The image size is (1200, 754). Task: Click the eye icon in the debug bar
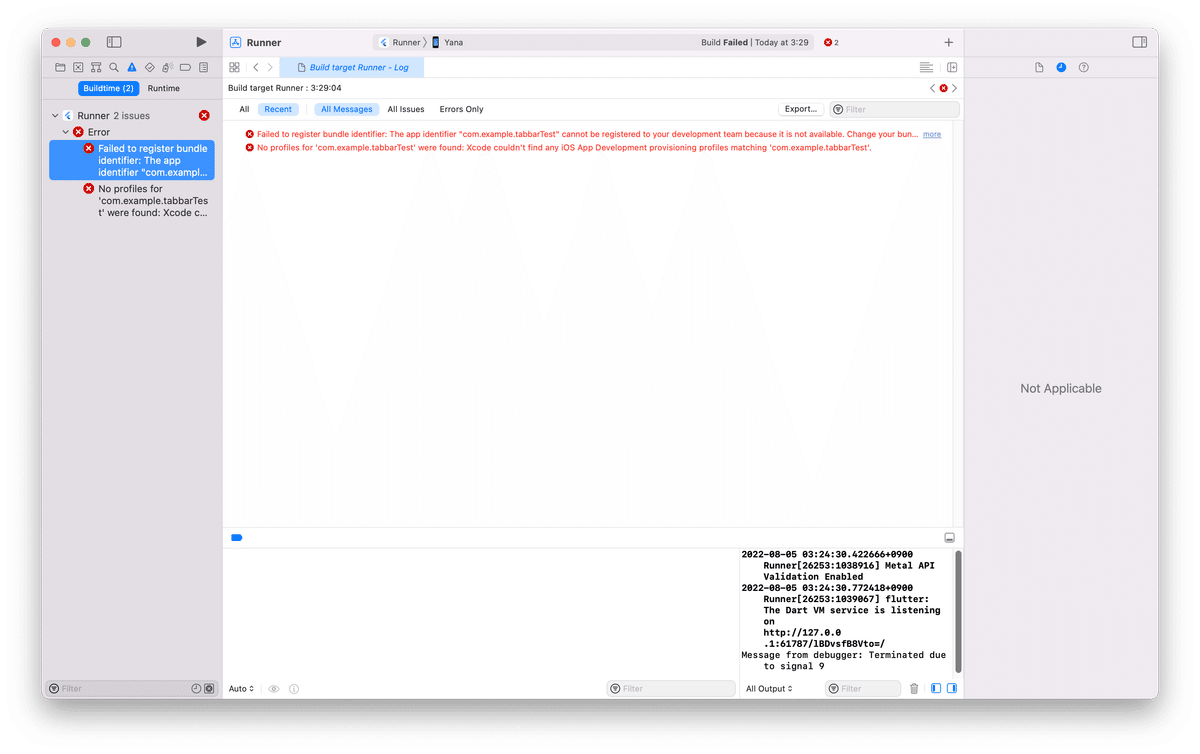click(274, 688)
